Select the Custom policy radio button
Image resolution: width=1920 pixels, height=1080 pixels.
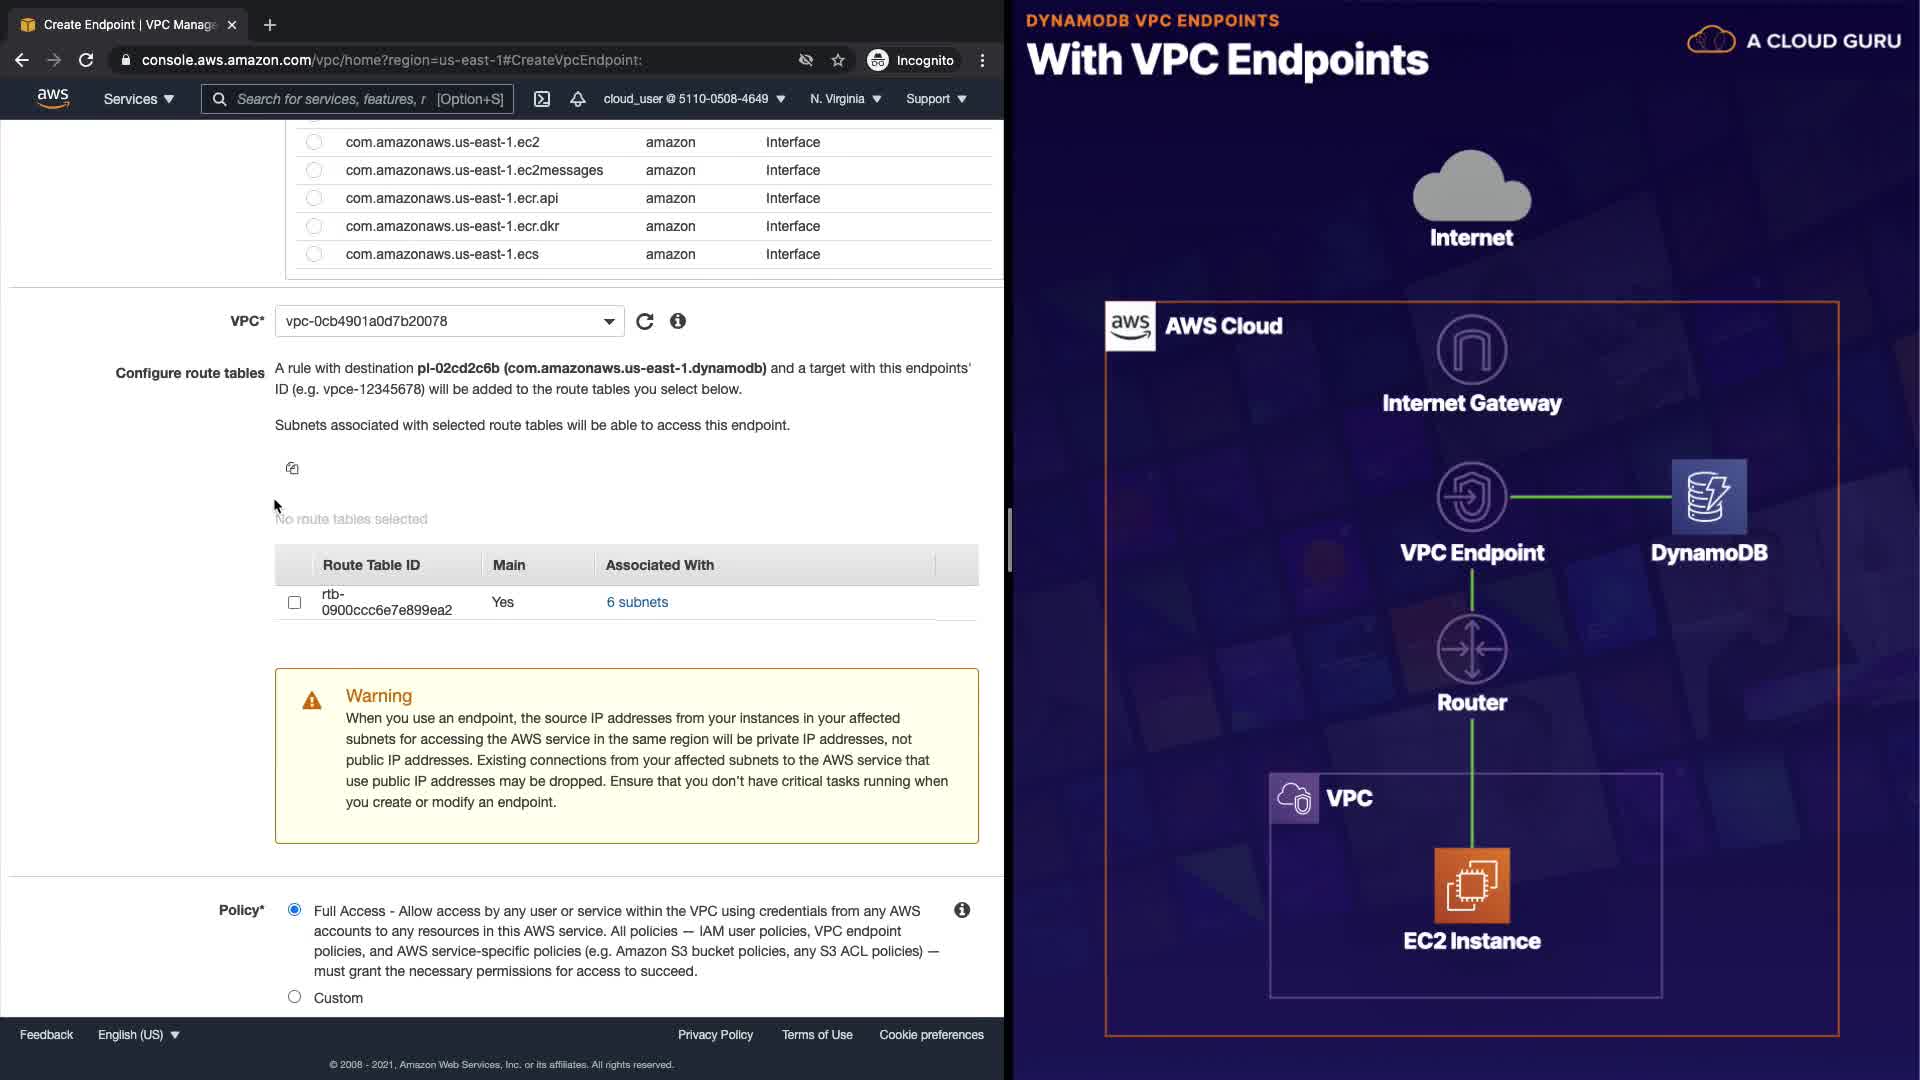coord(294,997)
